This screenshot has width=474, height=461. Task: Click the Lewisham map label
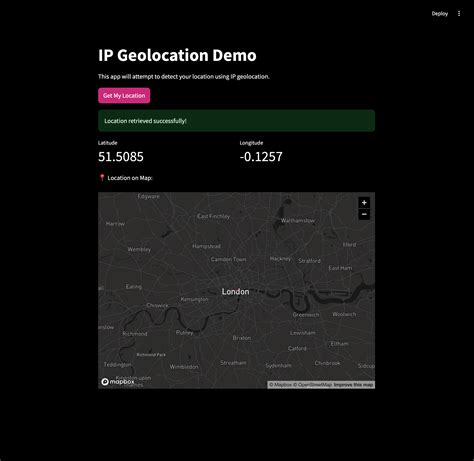click(302, 333)
